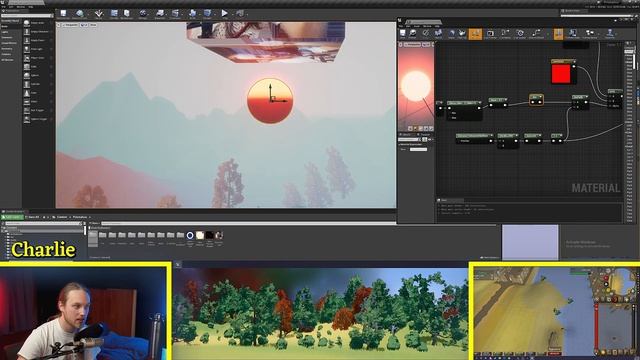Select the black material asset thumbnail
The width and height of the screenshot is (640, 360).
[x=209, y=235]
